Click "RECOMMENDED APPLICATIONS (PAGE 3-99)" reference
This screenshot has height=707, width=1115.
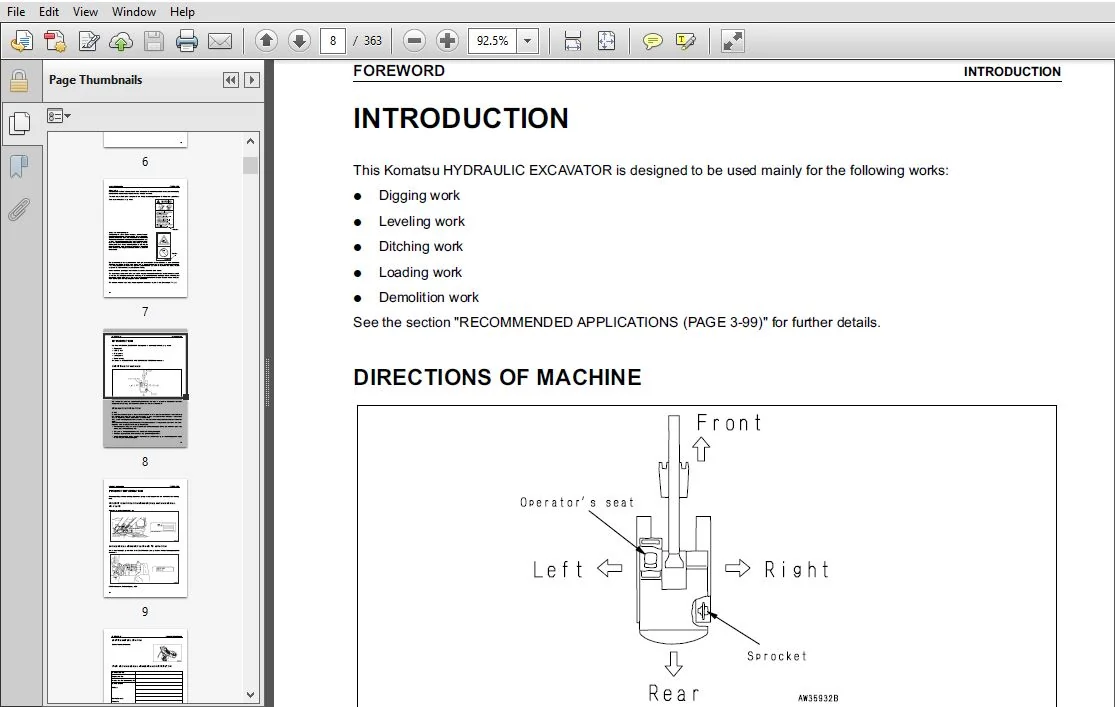point(611,322)
